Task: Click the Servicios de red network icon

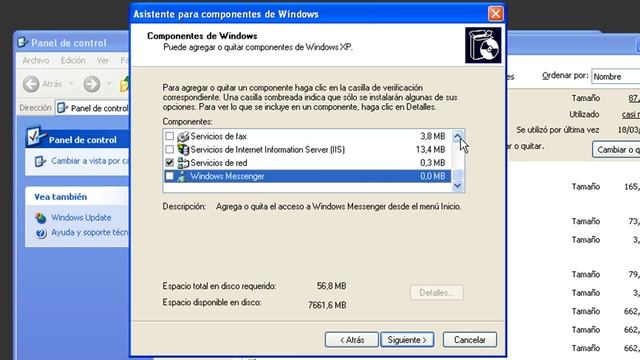Action: (x=183, y=163)
